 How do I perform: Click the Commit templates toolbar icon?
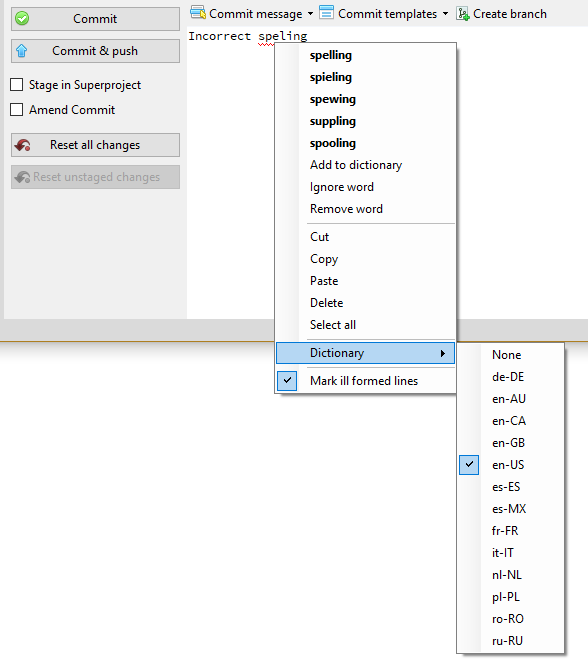[x=326, y=13]
